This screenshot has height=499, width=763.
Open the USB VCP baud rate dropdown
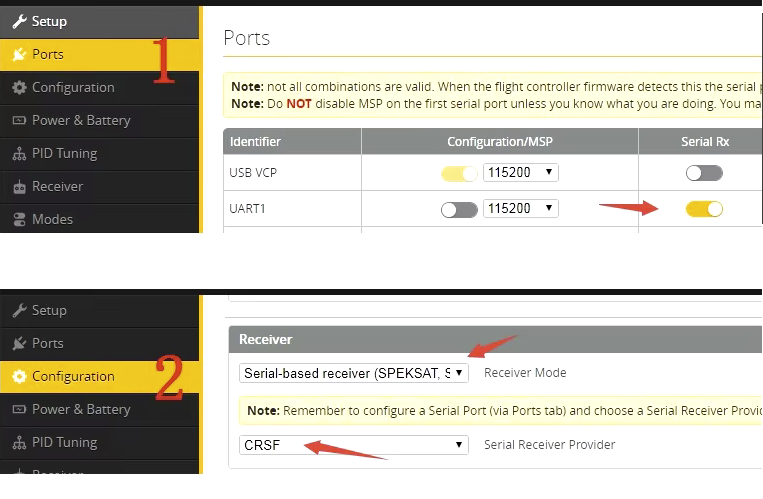click(x=520, y=173)
